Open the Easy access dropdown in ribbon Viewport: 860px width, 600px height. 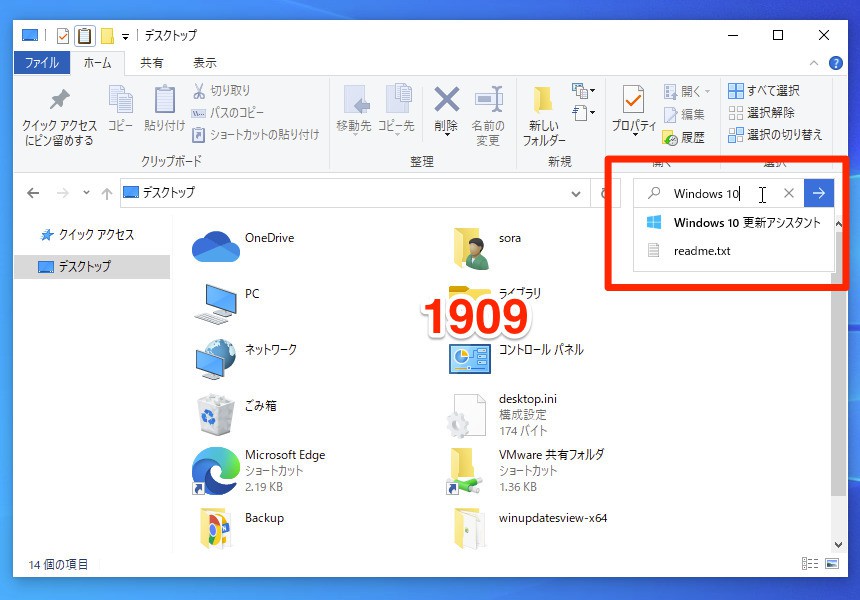pyautogui.click(x=583, y=113)
